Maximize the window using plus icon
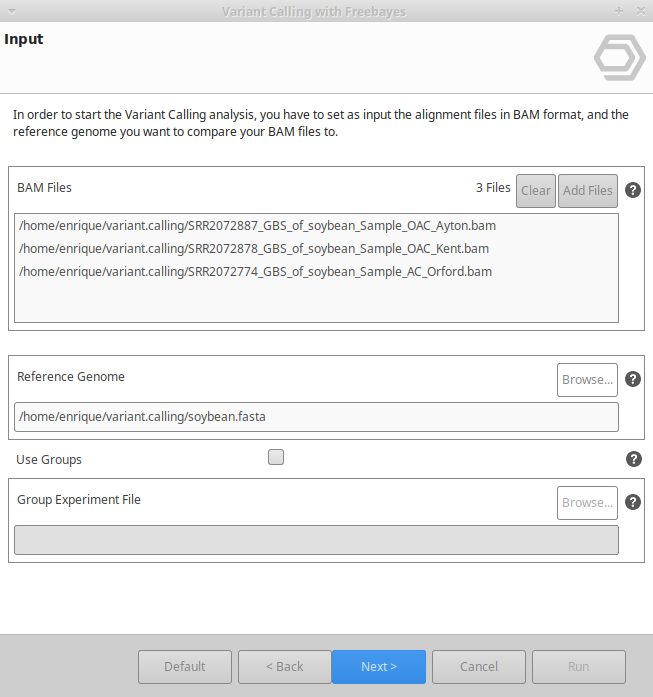653x697 pixels. pyautogui.click(x=619, y=11)
